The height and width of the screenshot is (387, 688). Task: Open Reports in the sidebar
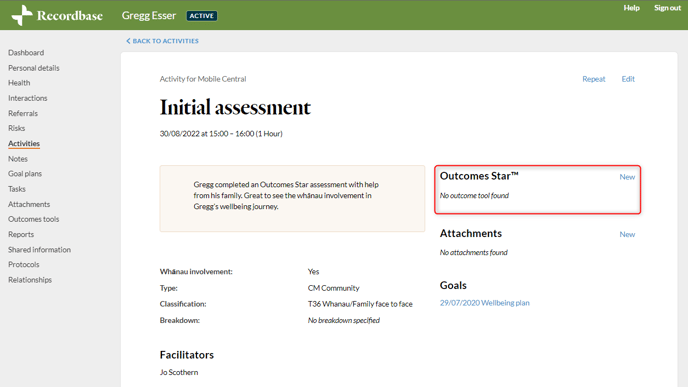pos(21,234)
